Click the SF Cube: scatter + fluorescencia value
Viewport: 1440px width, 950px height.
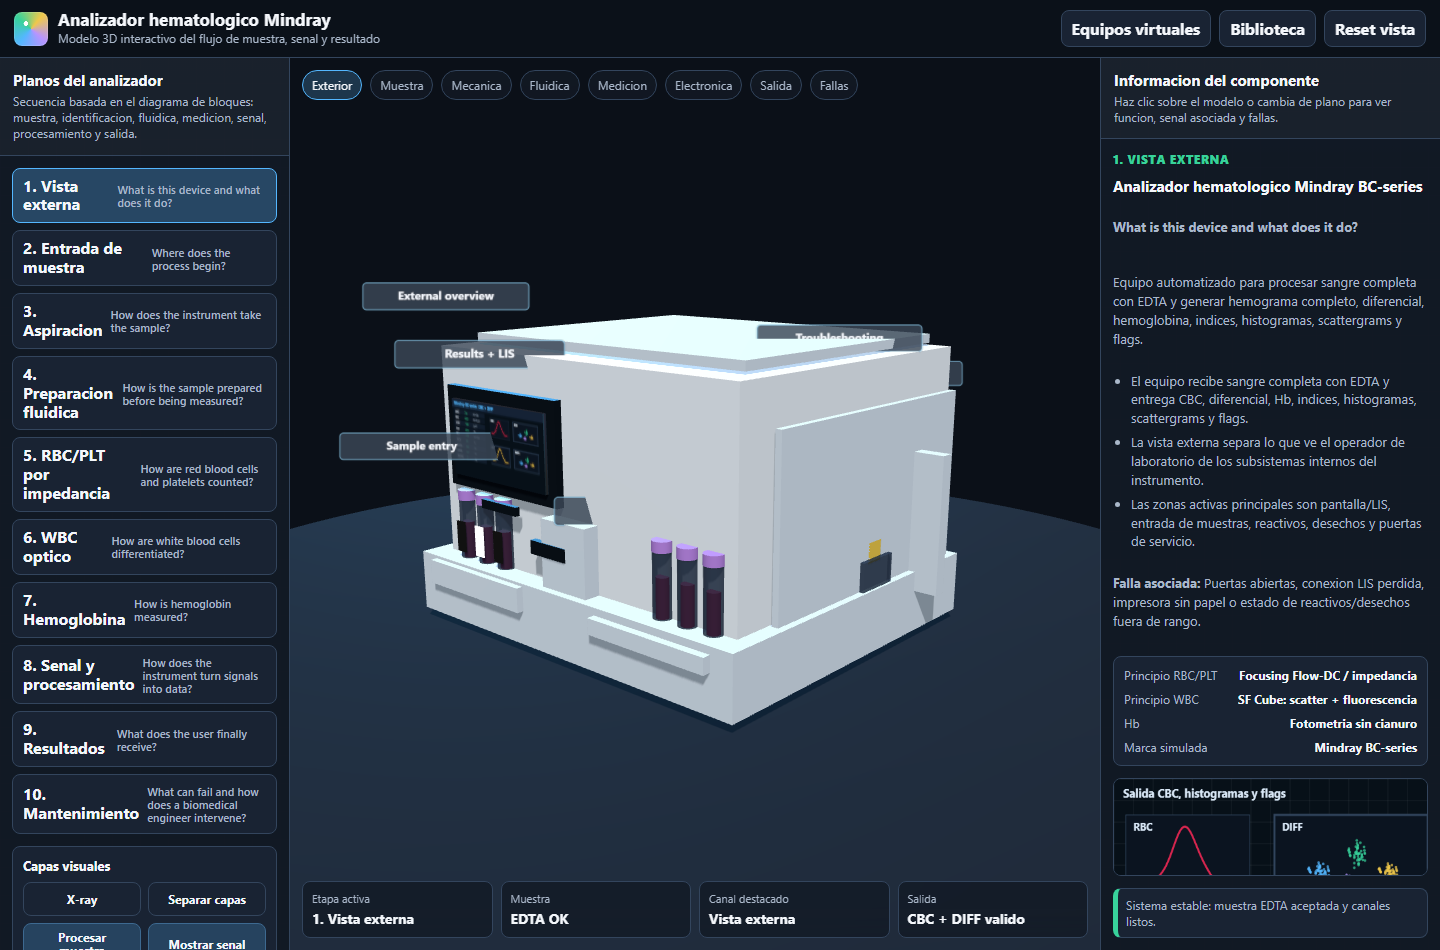tap(1327, 700)
